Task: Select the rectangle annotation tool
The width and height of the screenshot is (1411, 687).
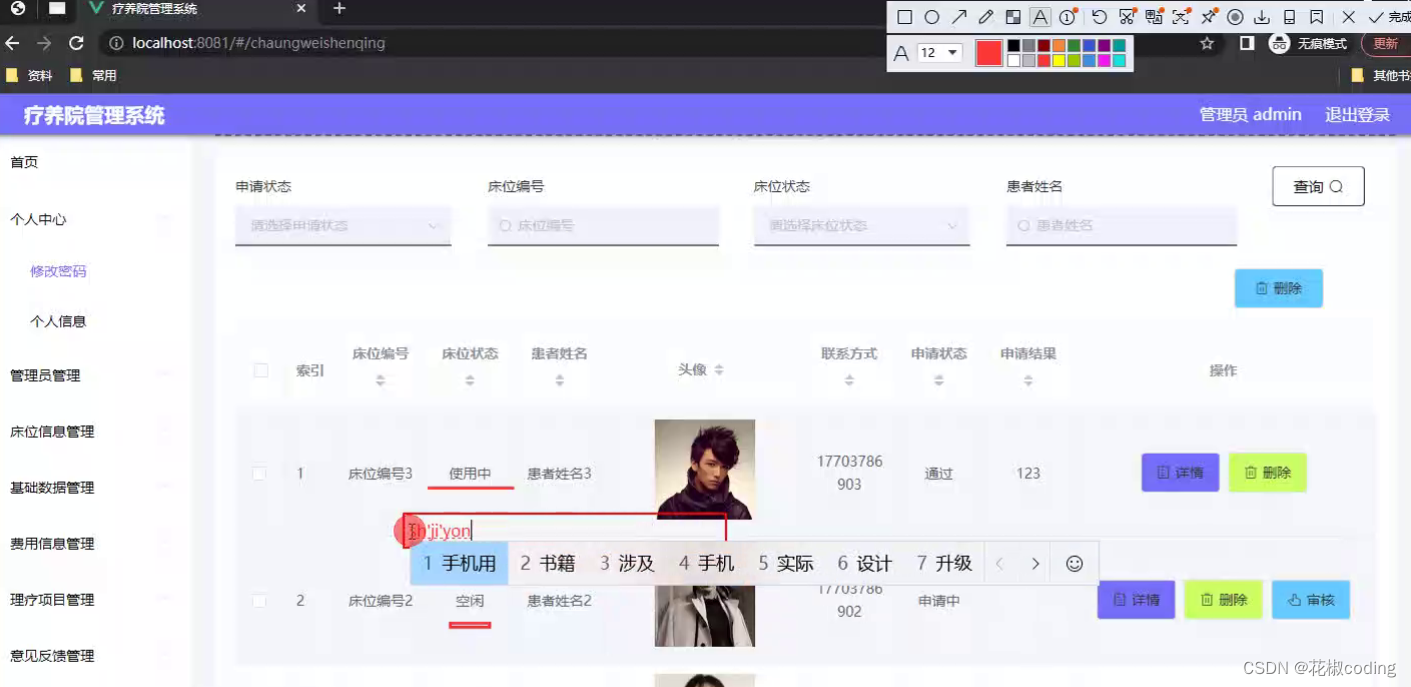Action: (904, 17)
